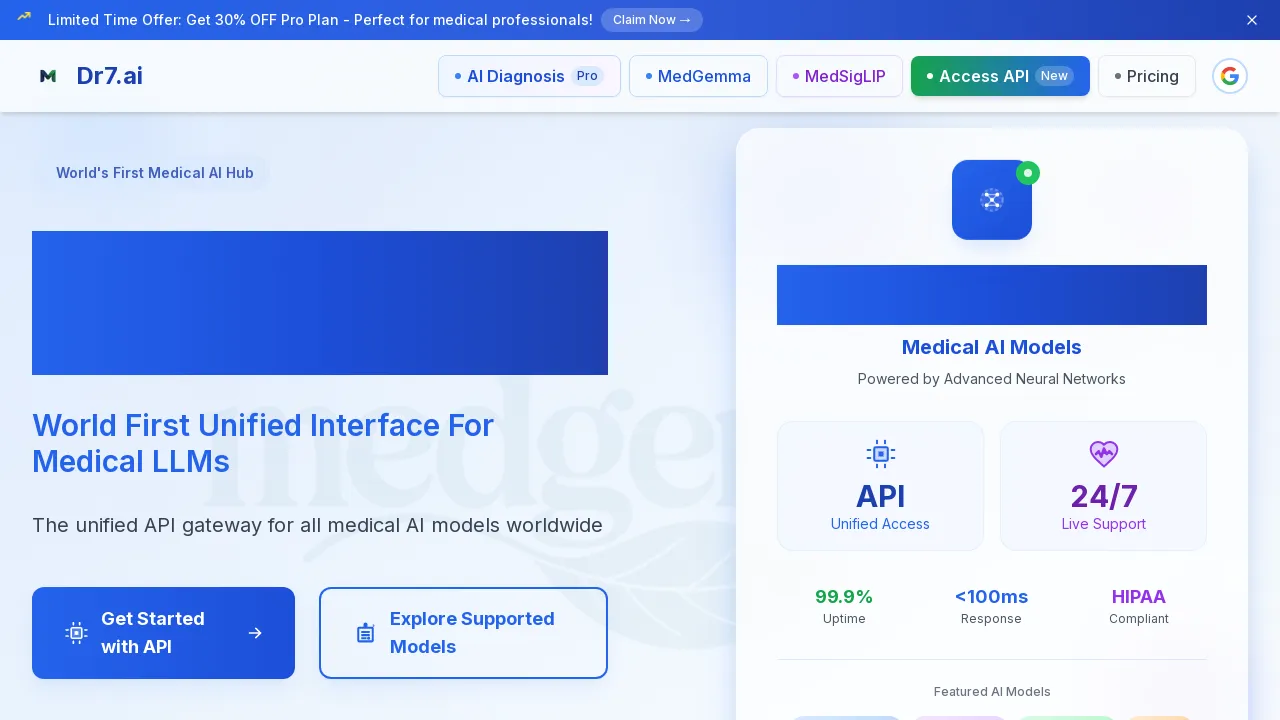Screen dimensions: 1280x720
Task: Open the MedGemma page link
Action: pyautogui.click(x=698, y=76)
